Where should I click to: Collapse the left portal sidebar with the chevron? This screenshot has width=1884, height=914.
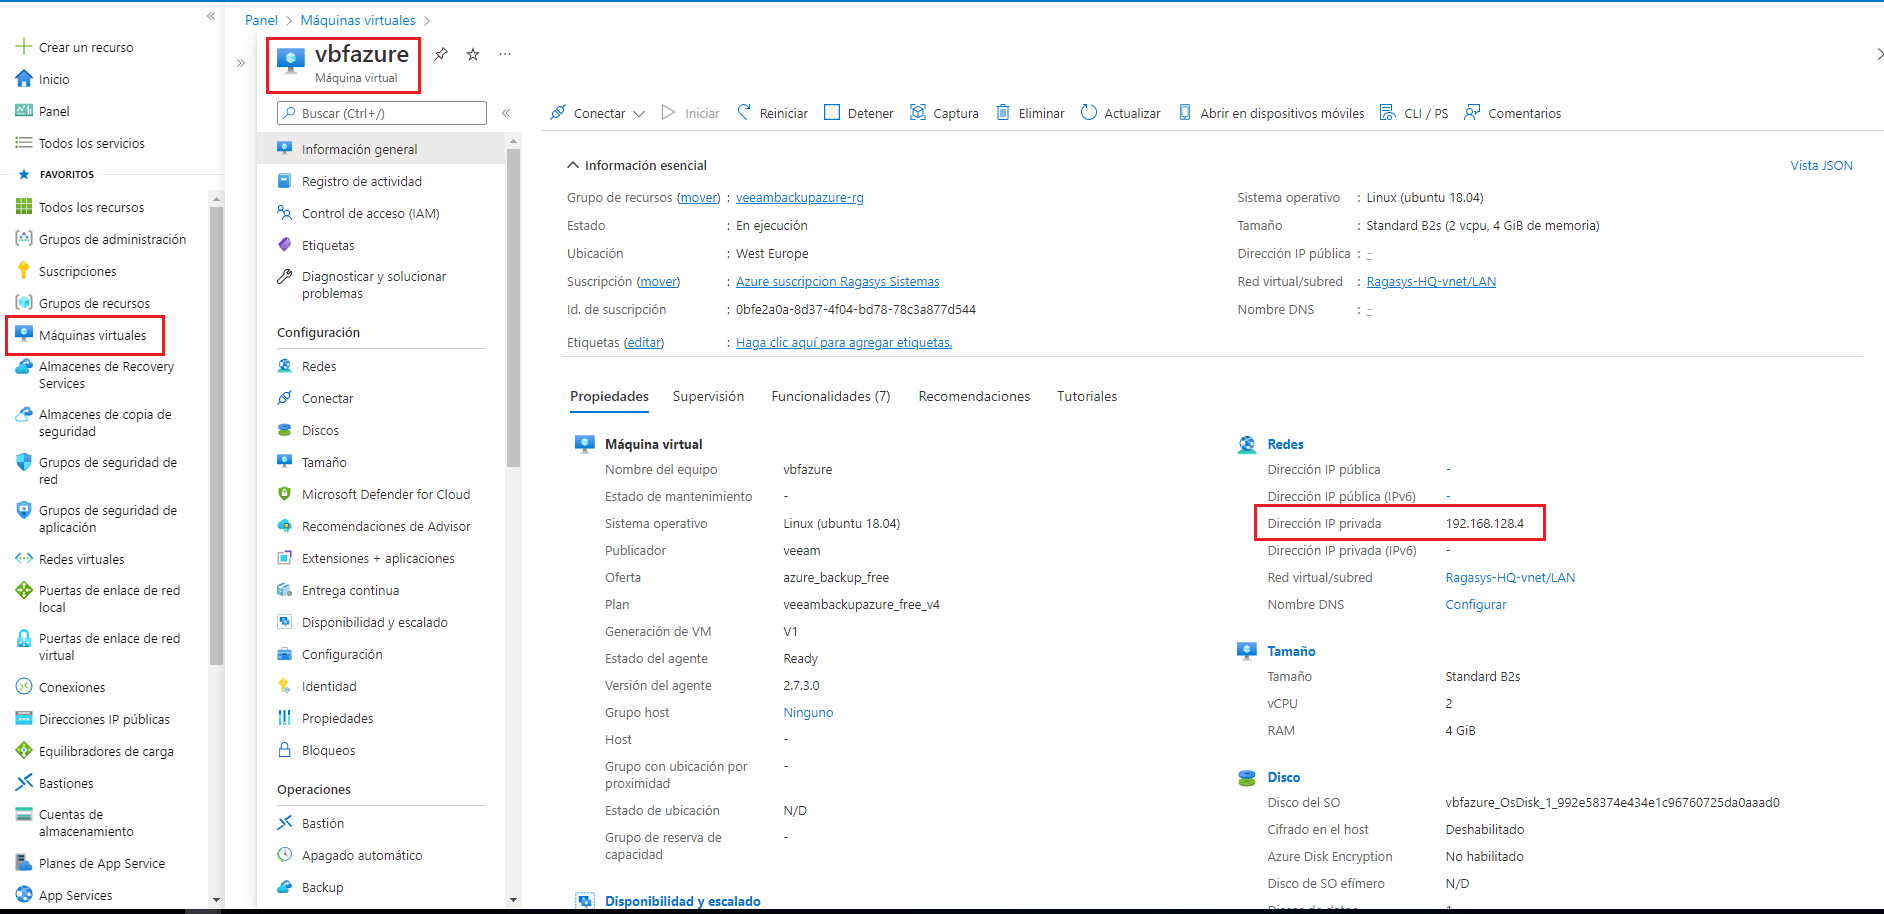point(211,16)
